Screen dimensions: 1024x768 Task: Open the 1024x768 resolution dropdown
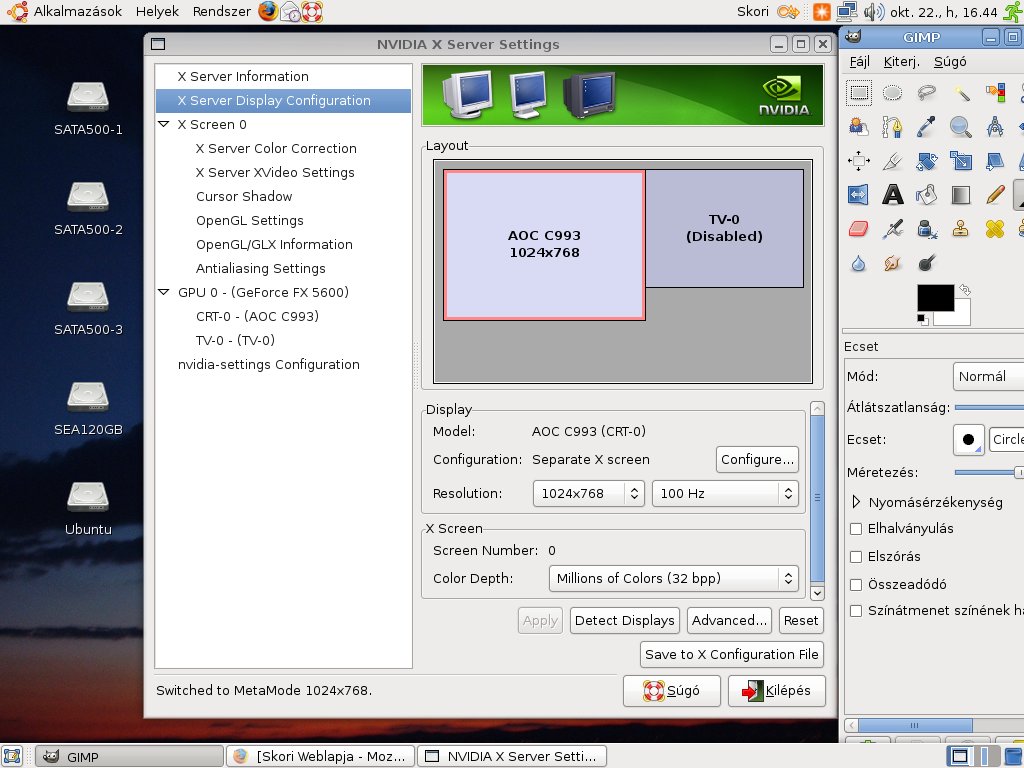click(590, 493)
